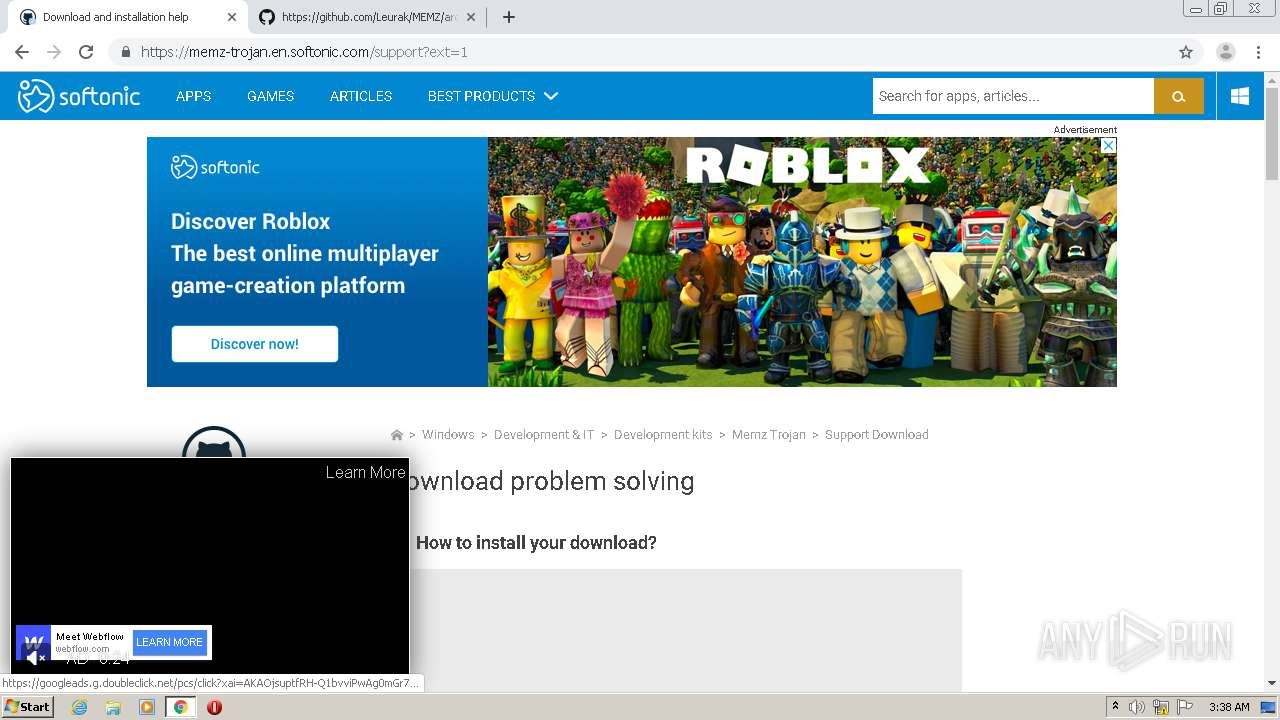Viewport: 1280px width, 720px height.
Task: Open the Chrome three-dot menu
Action: pyautogui.click(x=1259, y=52)
